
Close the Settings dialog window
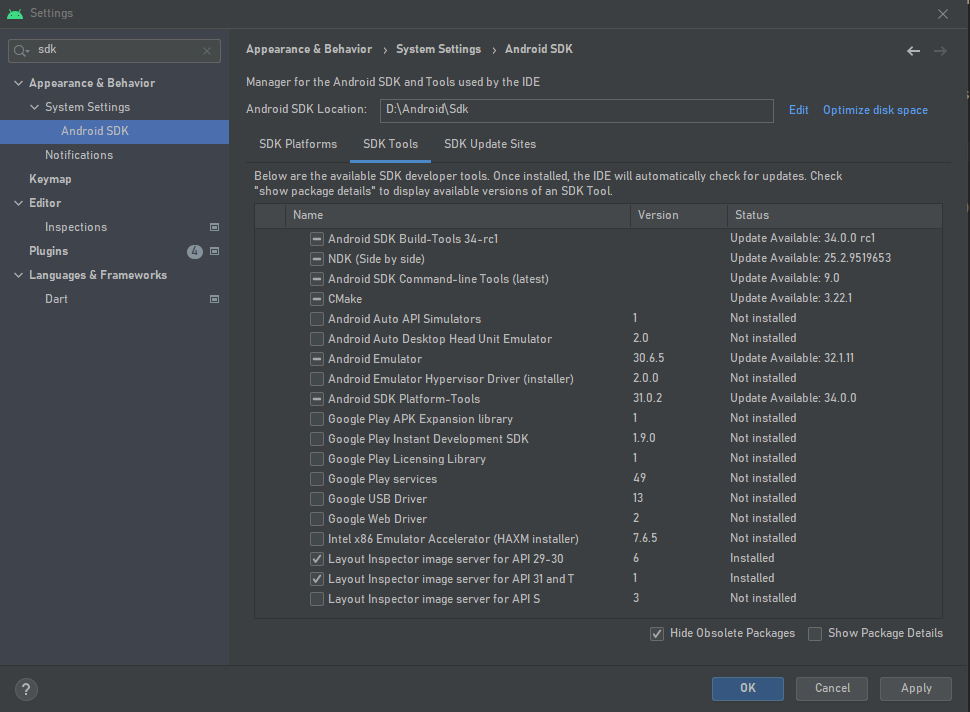point(943,14)
